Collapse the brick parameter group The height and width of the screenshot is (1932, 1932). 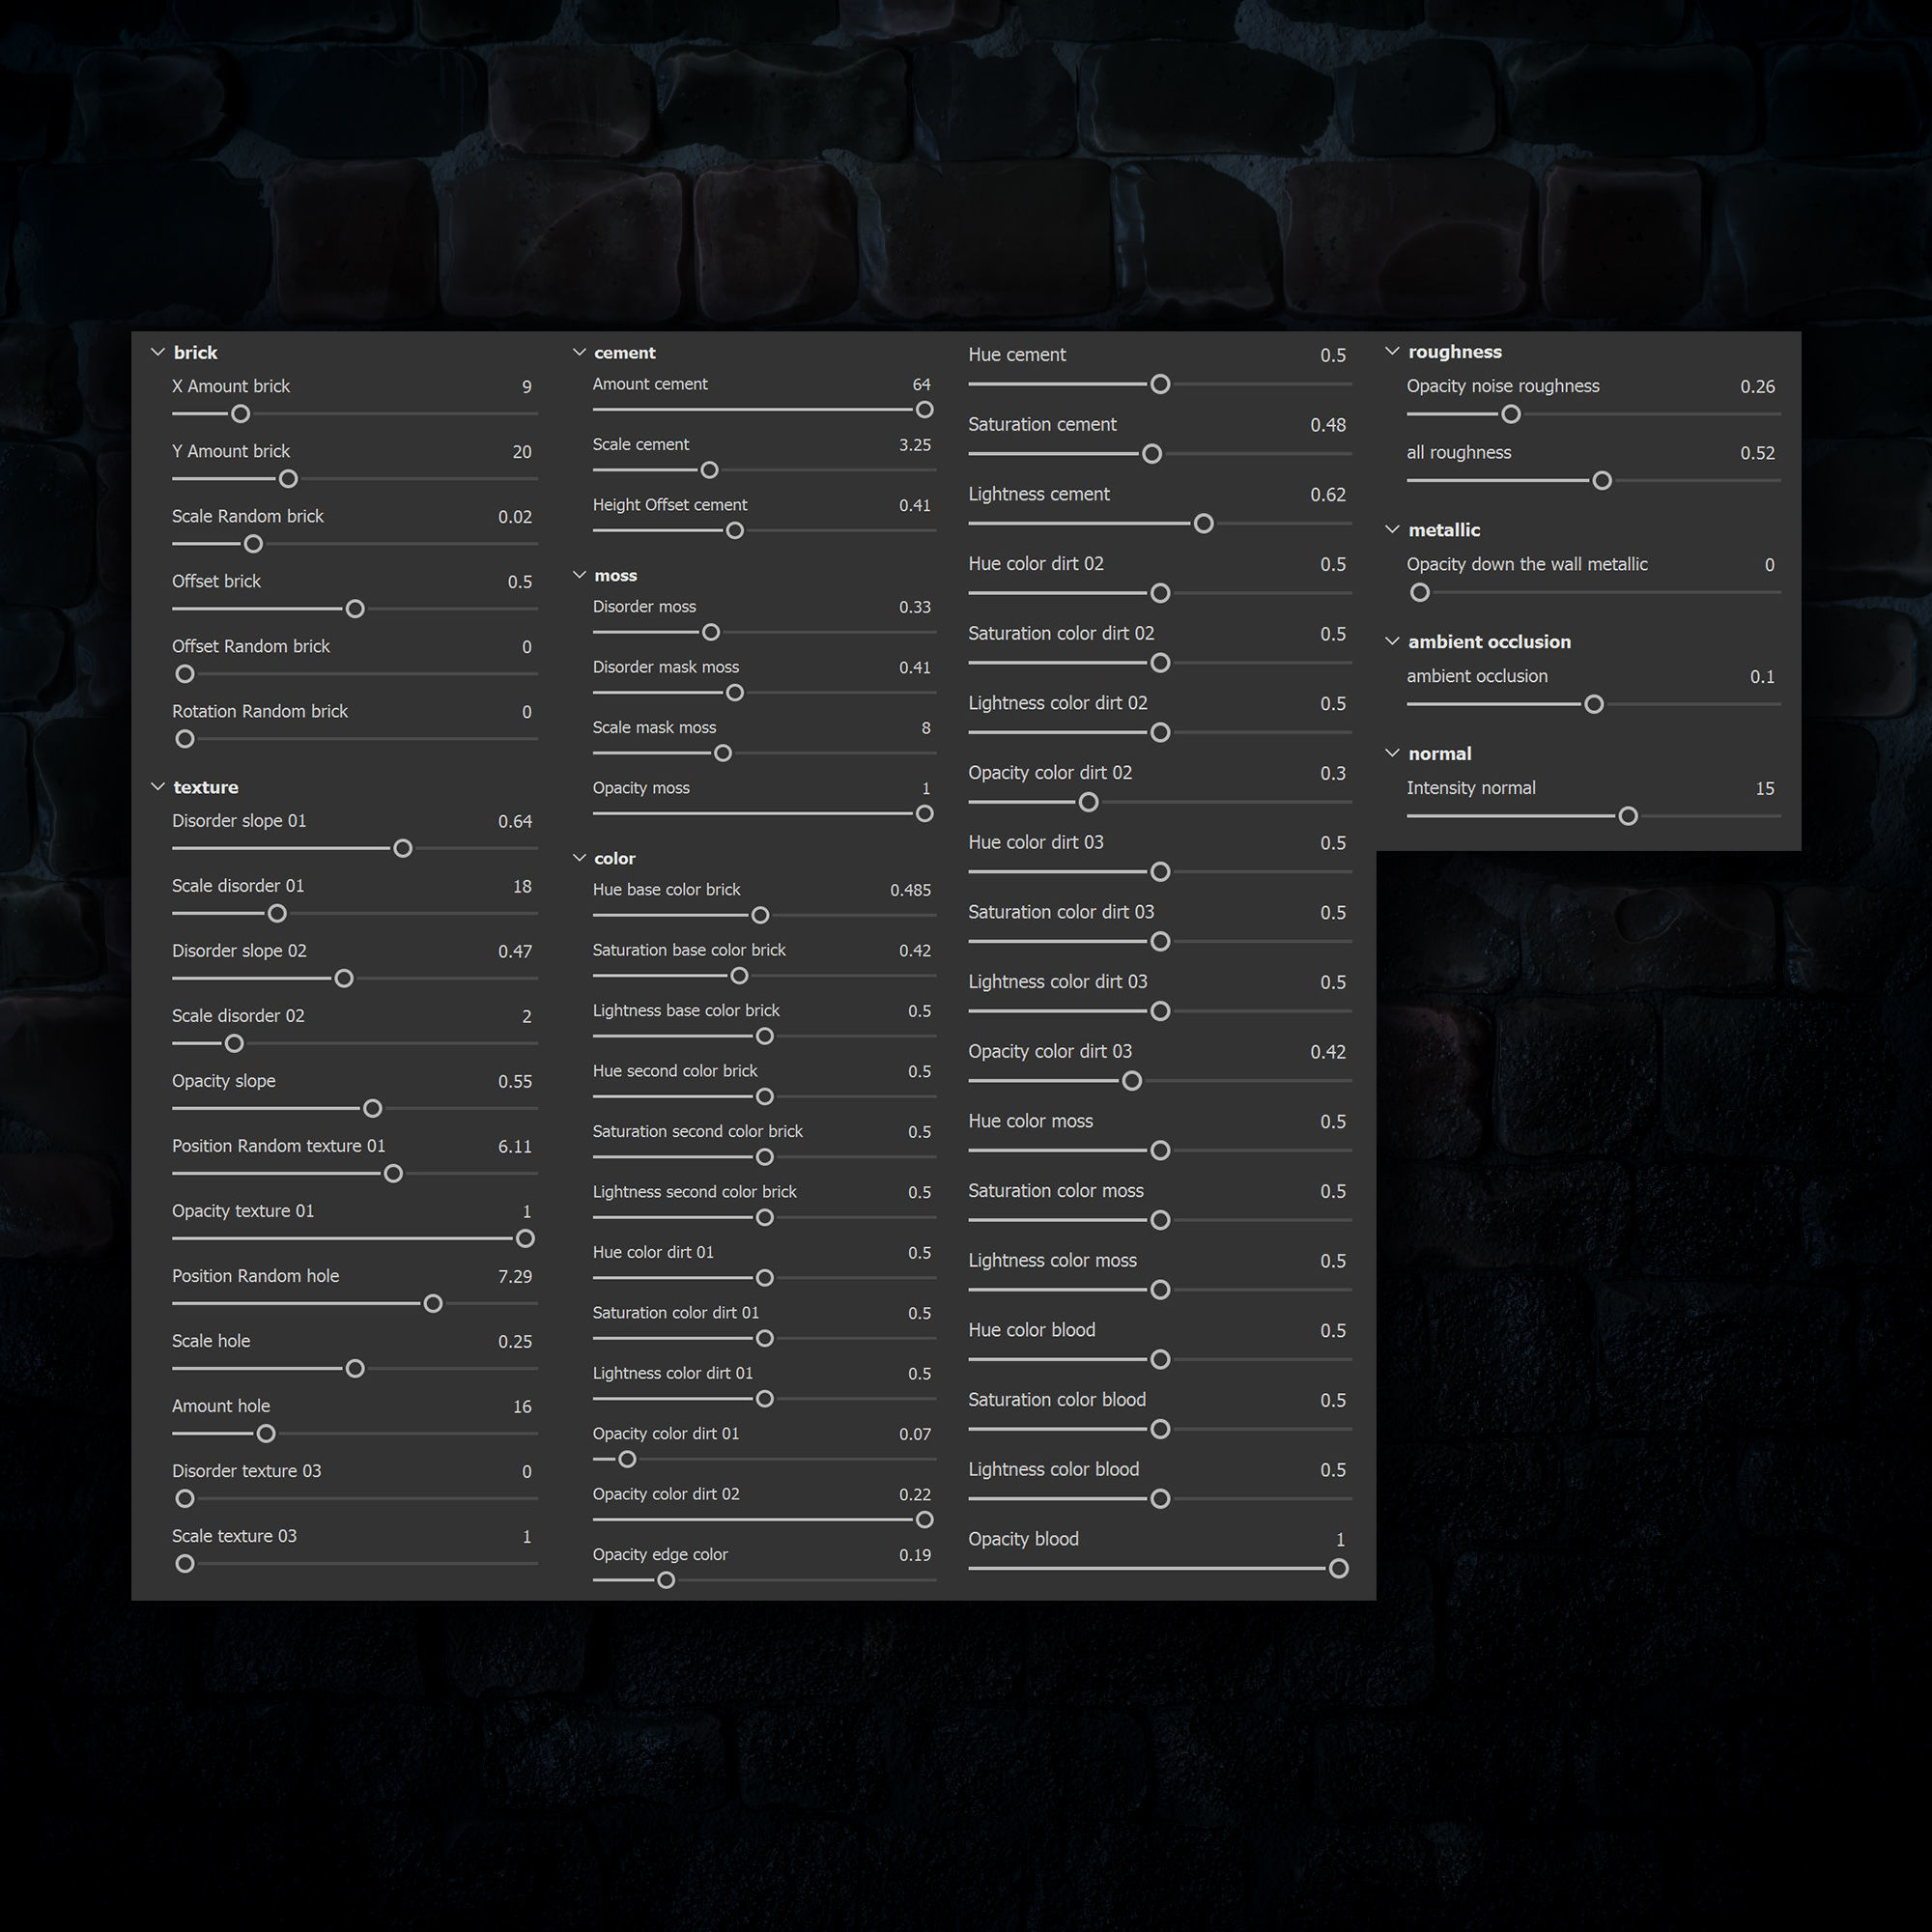click(157, 352)
